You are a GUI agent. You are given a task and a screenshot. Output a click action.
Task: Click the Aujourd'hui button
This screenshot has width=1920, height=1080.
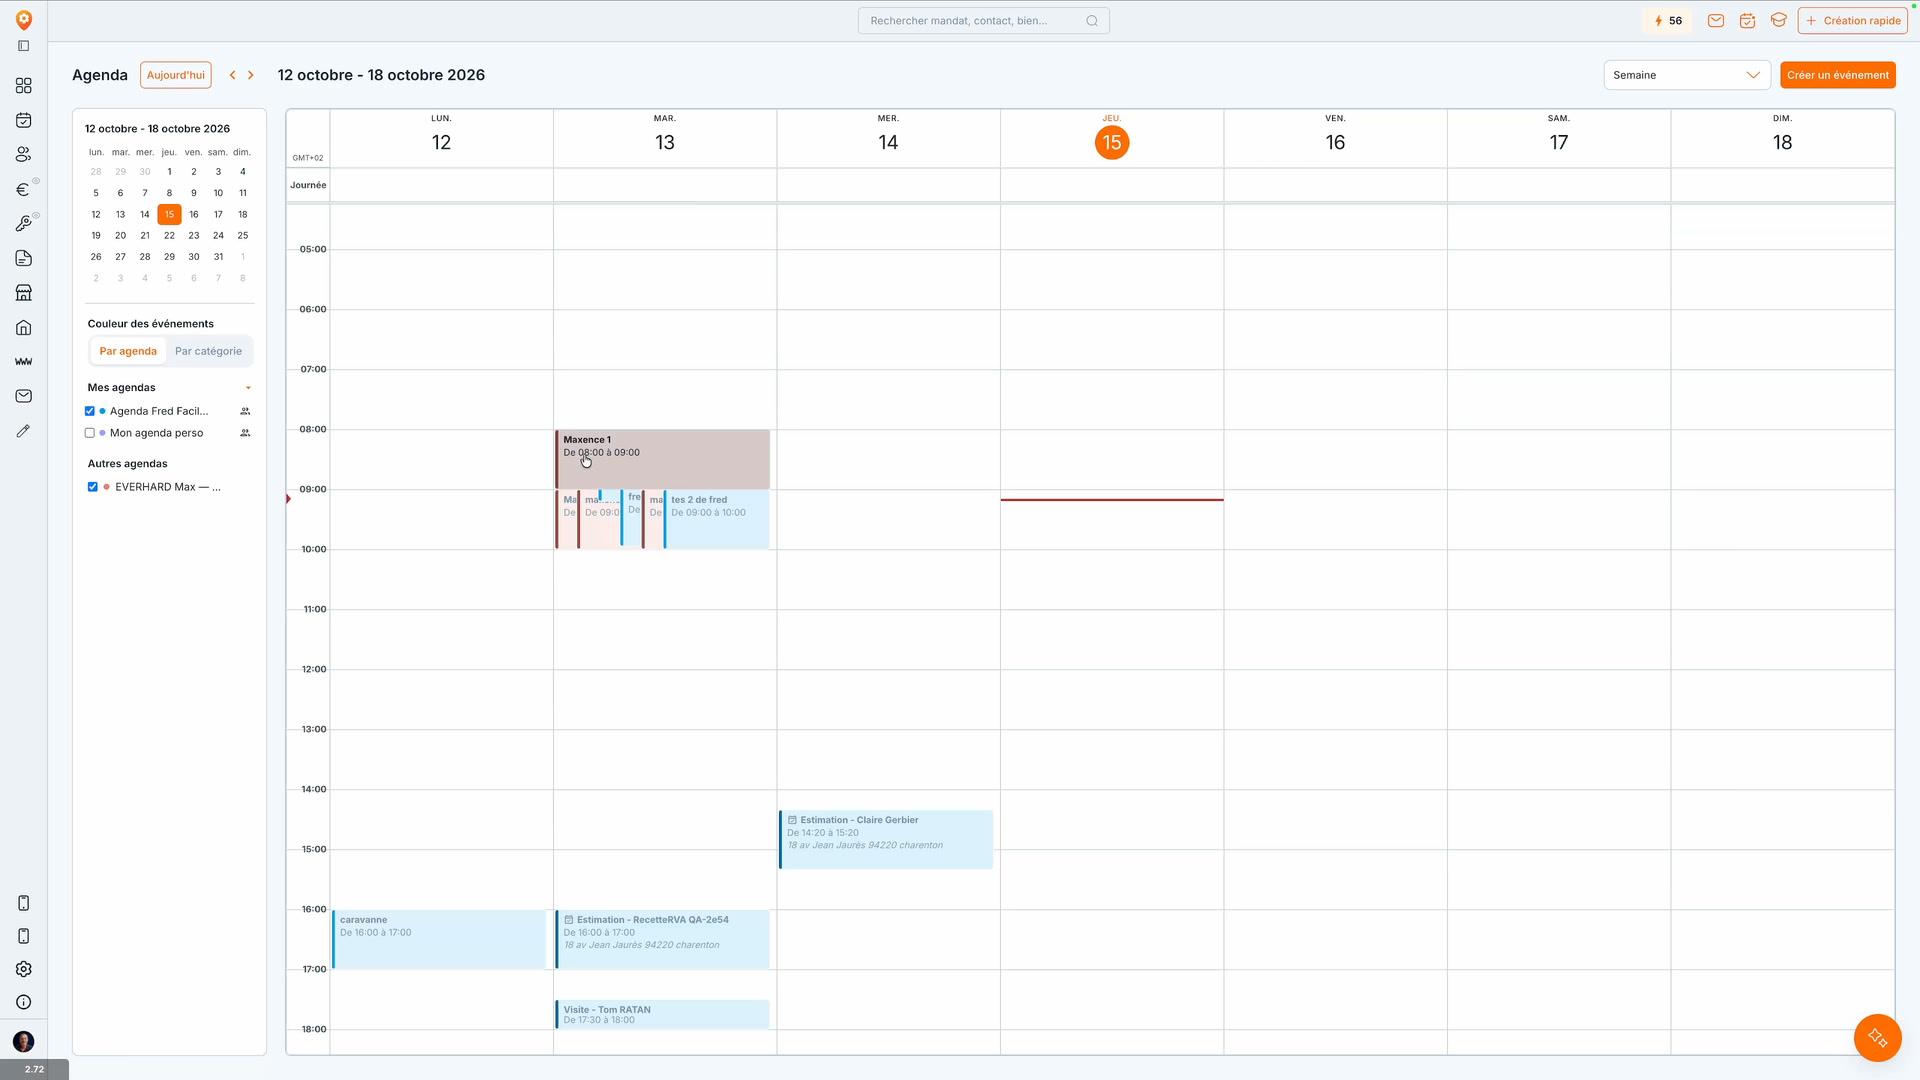click(176, 75)
